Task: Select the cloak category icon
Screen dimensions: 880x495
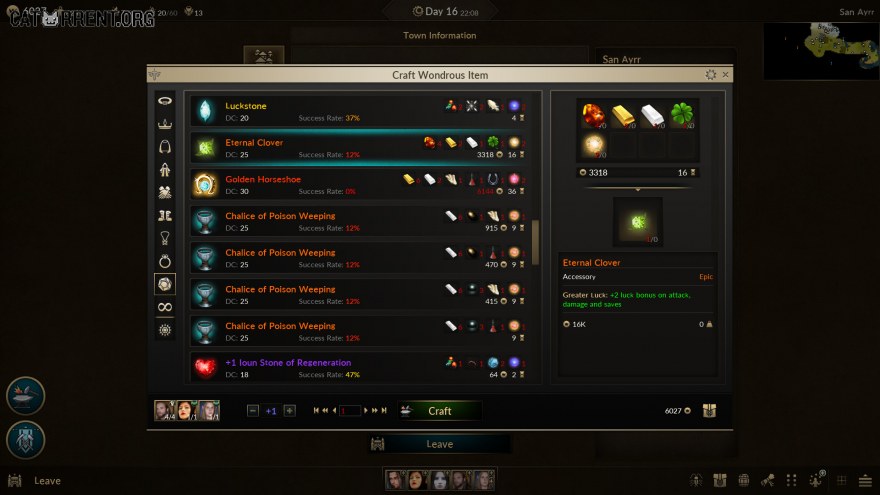Action: coord(164,146)
